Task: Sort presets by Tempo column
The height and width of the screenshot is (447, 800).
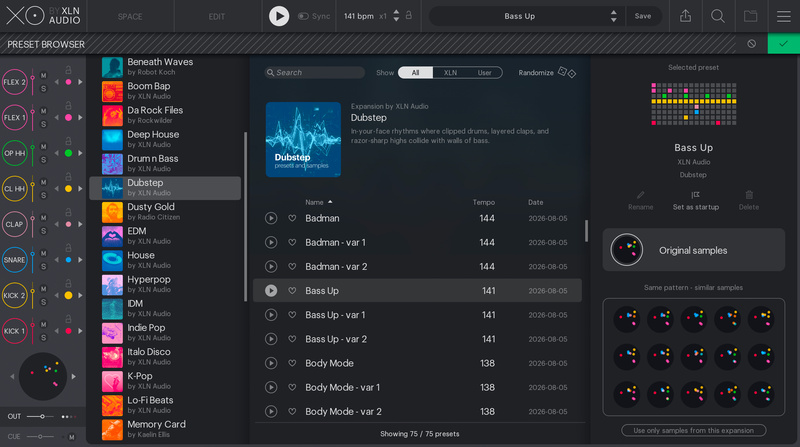Action: pos(483,202)
